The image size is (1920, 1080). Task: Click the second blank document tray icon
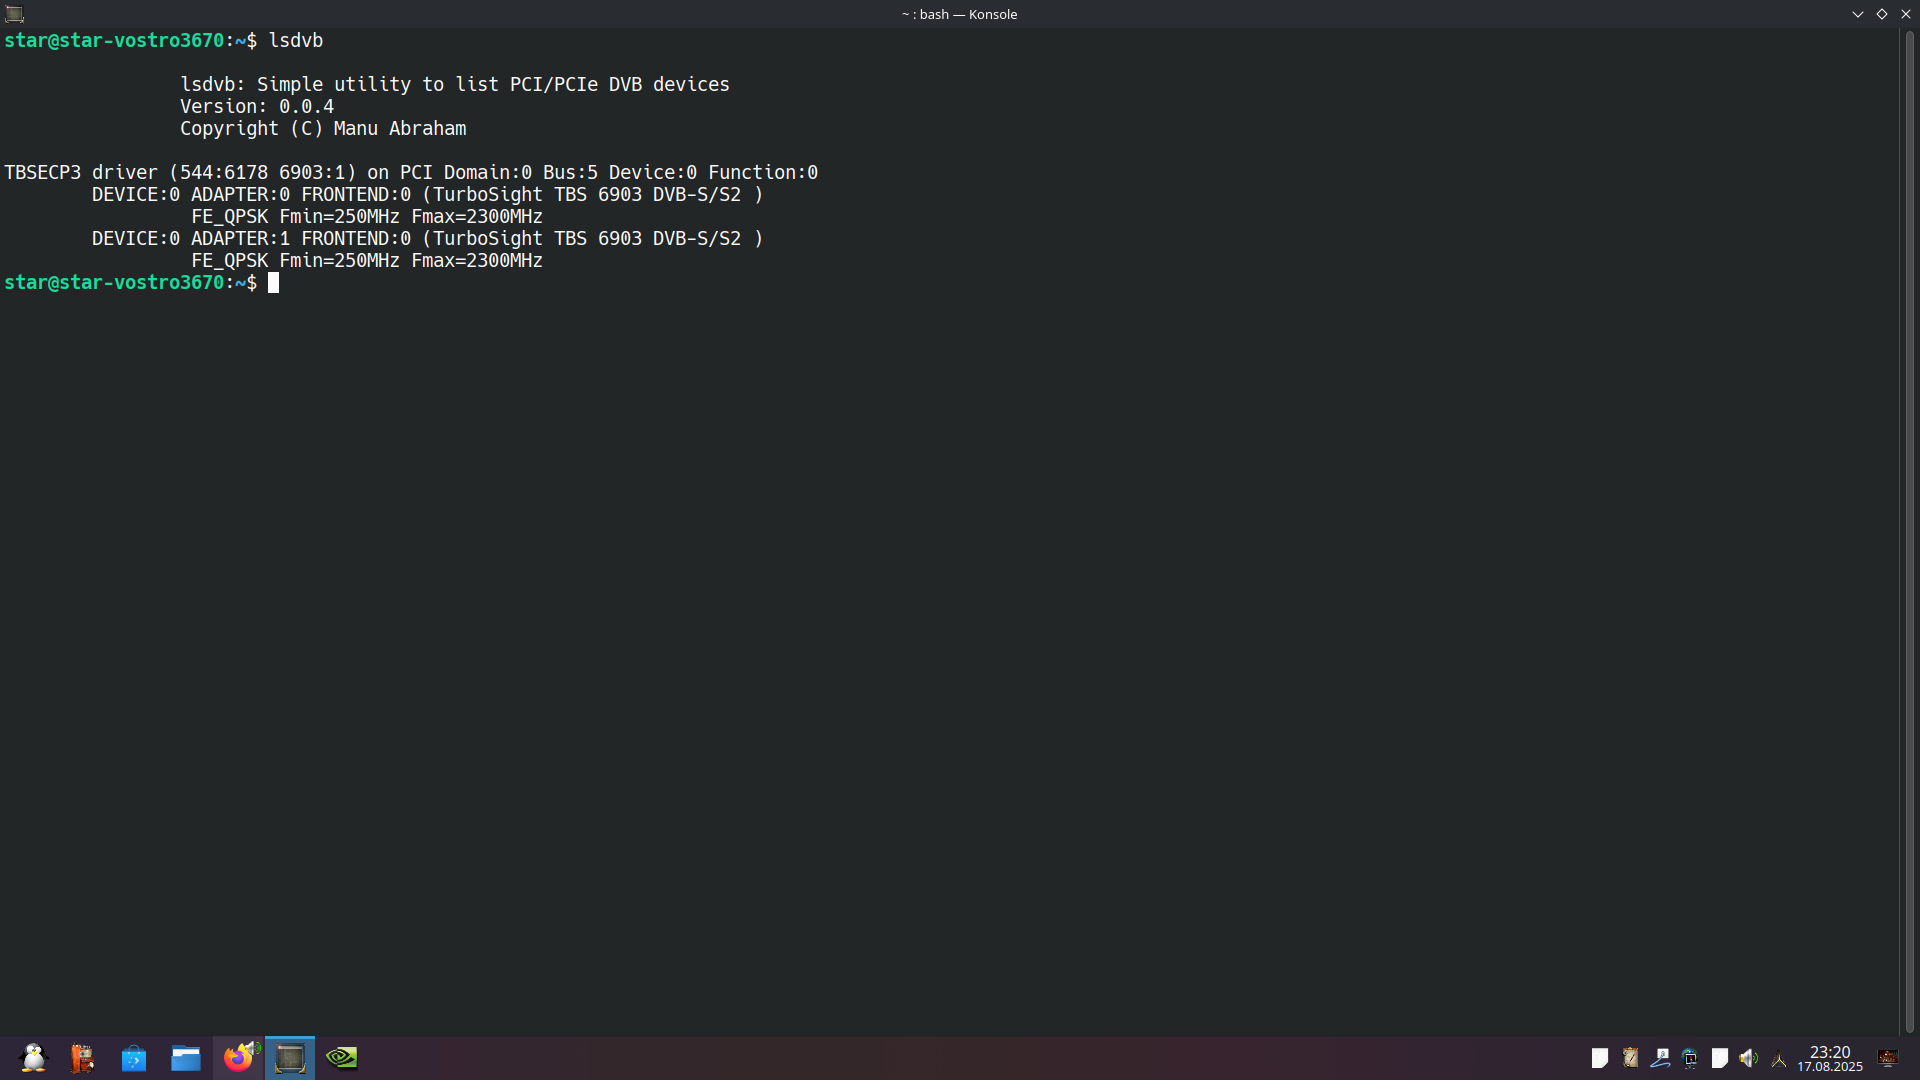[1720, 1058]
